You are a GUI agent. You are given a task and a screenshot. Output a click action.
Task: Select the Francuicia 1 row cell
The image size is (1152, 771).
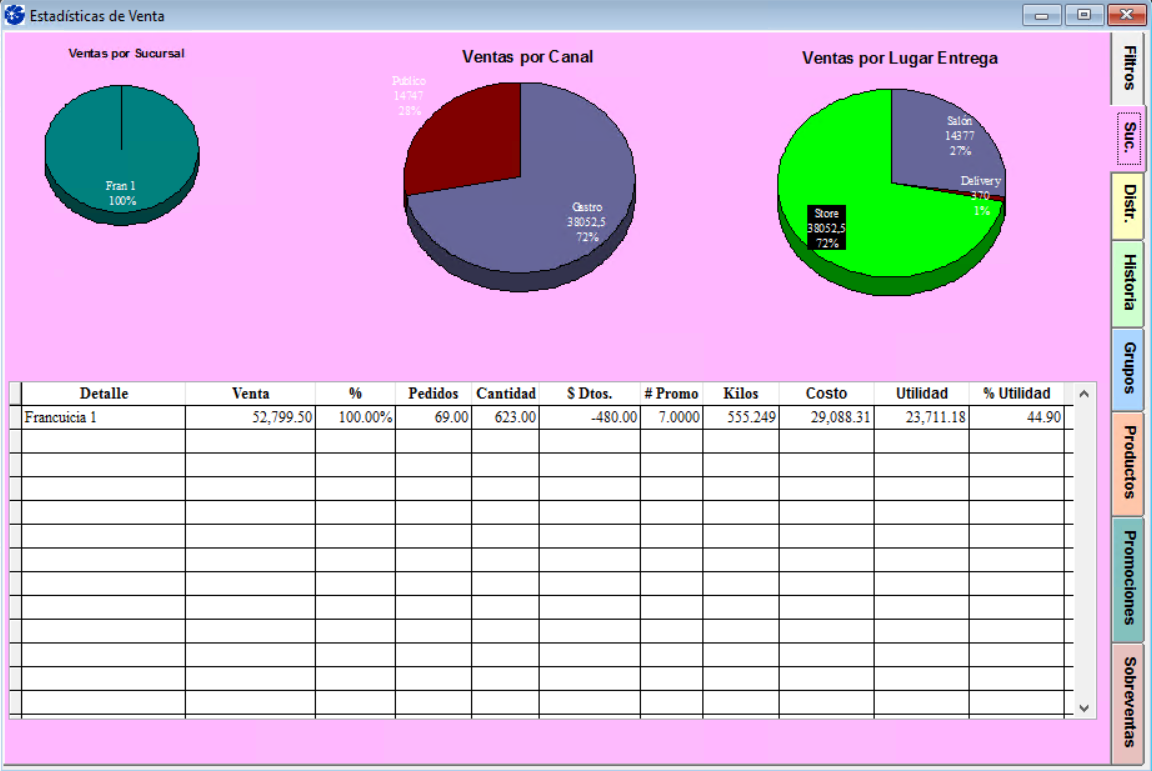tap(103, 417)
